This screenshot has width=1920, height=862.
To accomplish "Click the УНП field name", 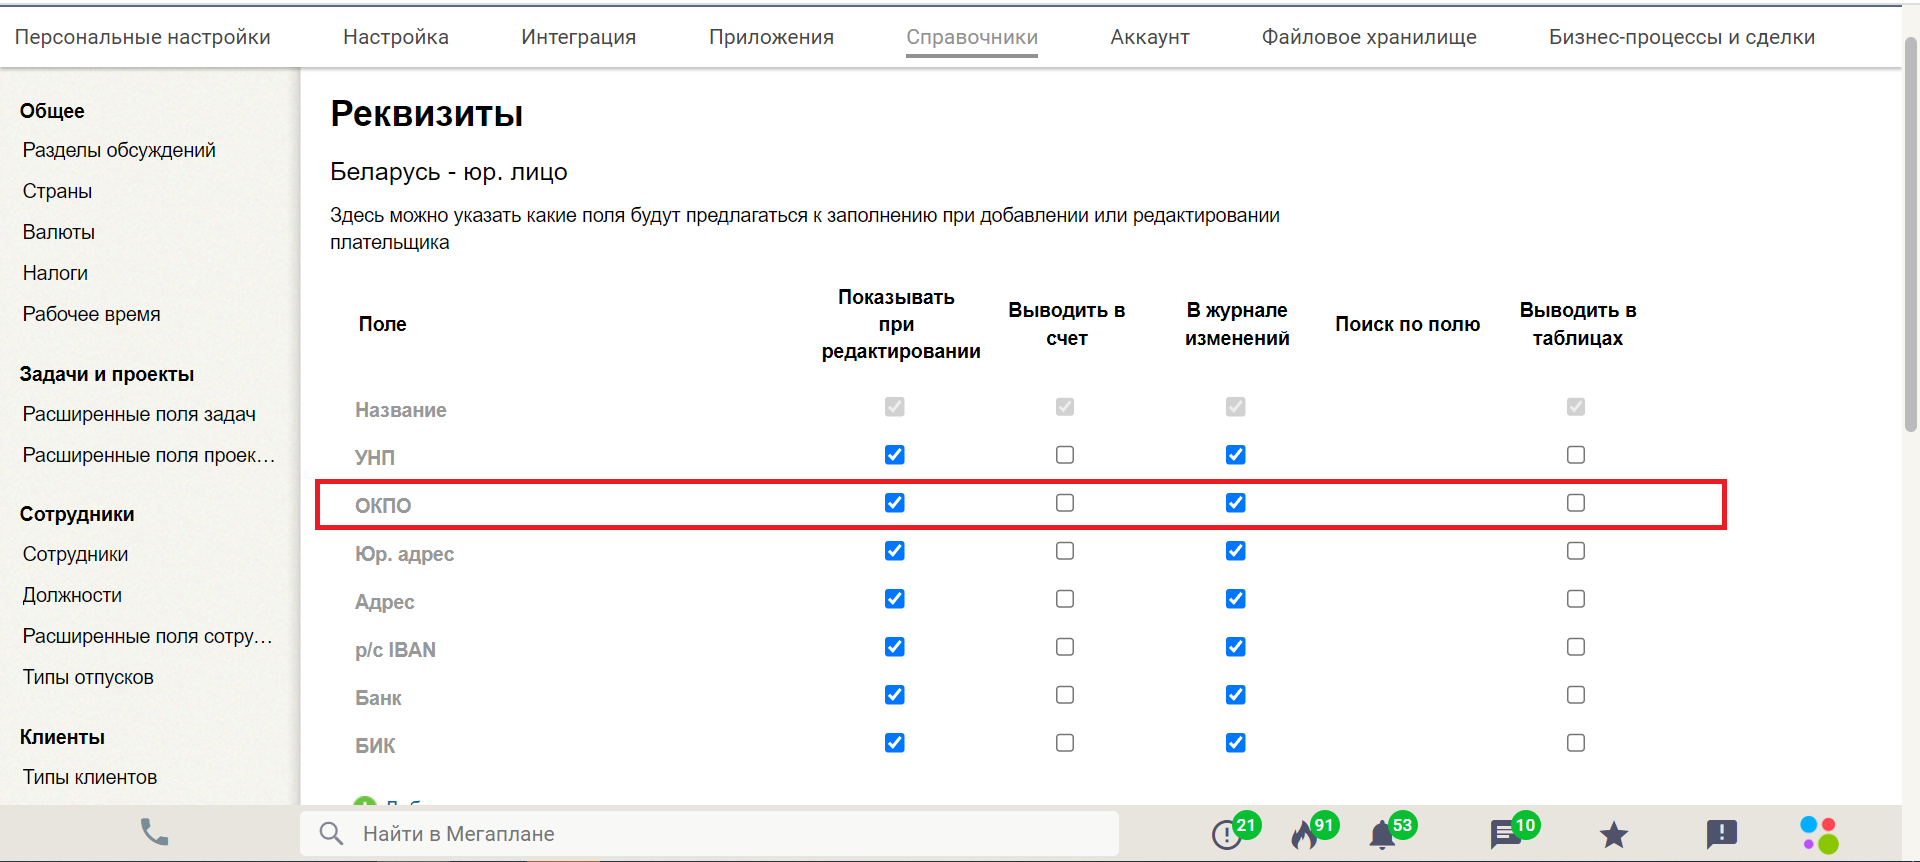I will click(375, 457).
